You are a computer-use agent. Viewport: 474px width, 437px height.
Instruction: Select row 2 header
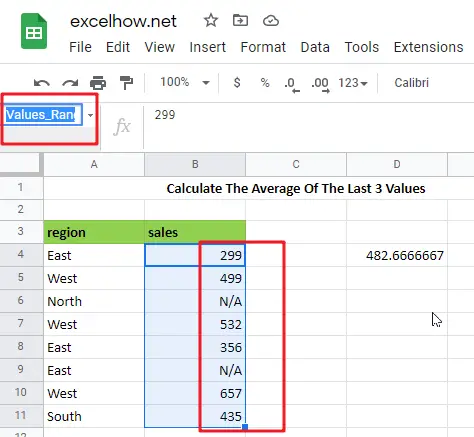coord(21,210)
